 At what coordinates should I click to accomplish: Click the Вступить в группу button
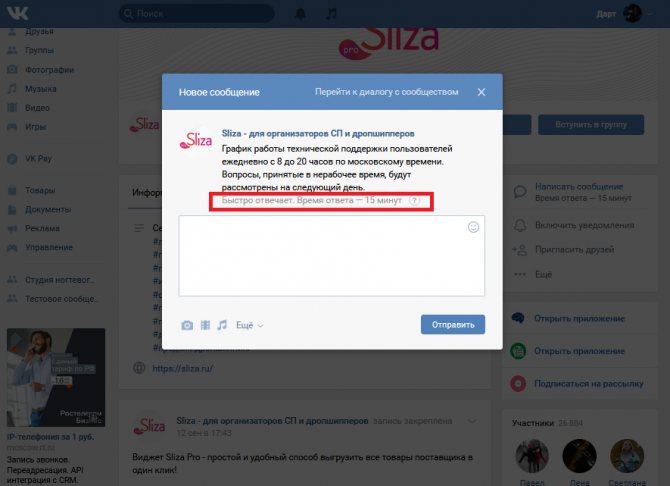tap(591, 124)
